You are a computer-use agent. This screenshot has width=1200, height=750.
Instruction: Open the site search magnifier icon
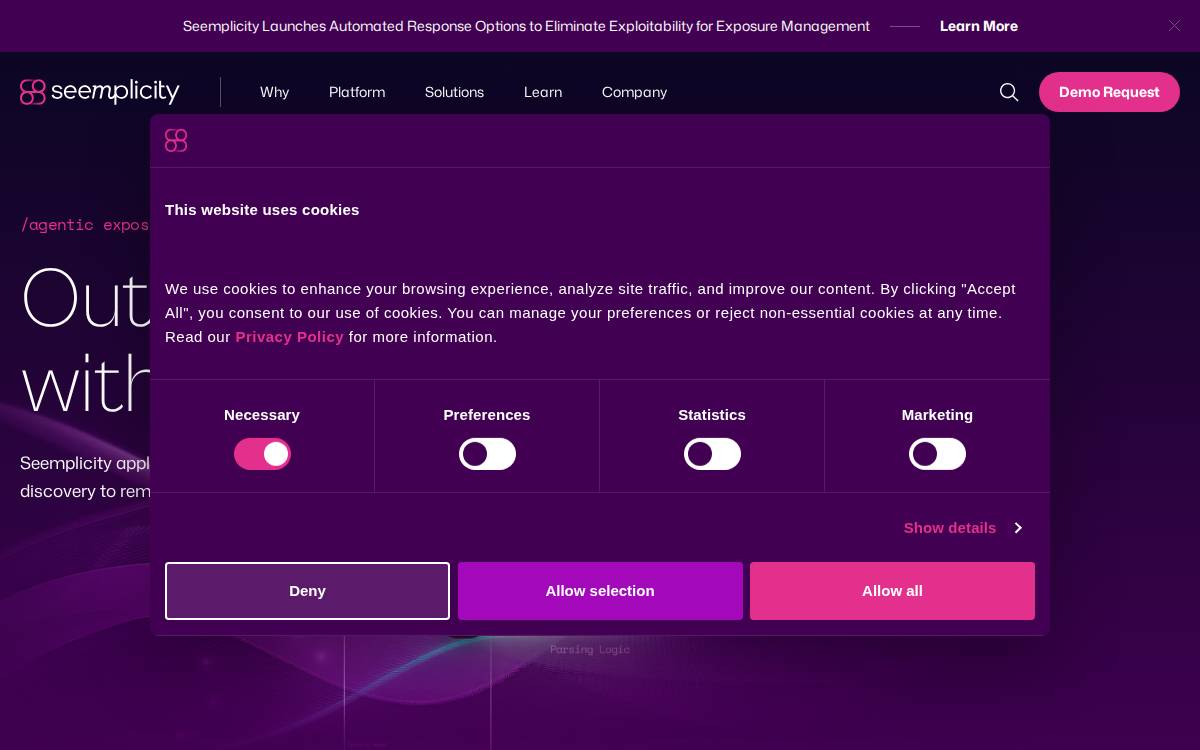coord(1009,92)
